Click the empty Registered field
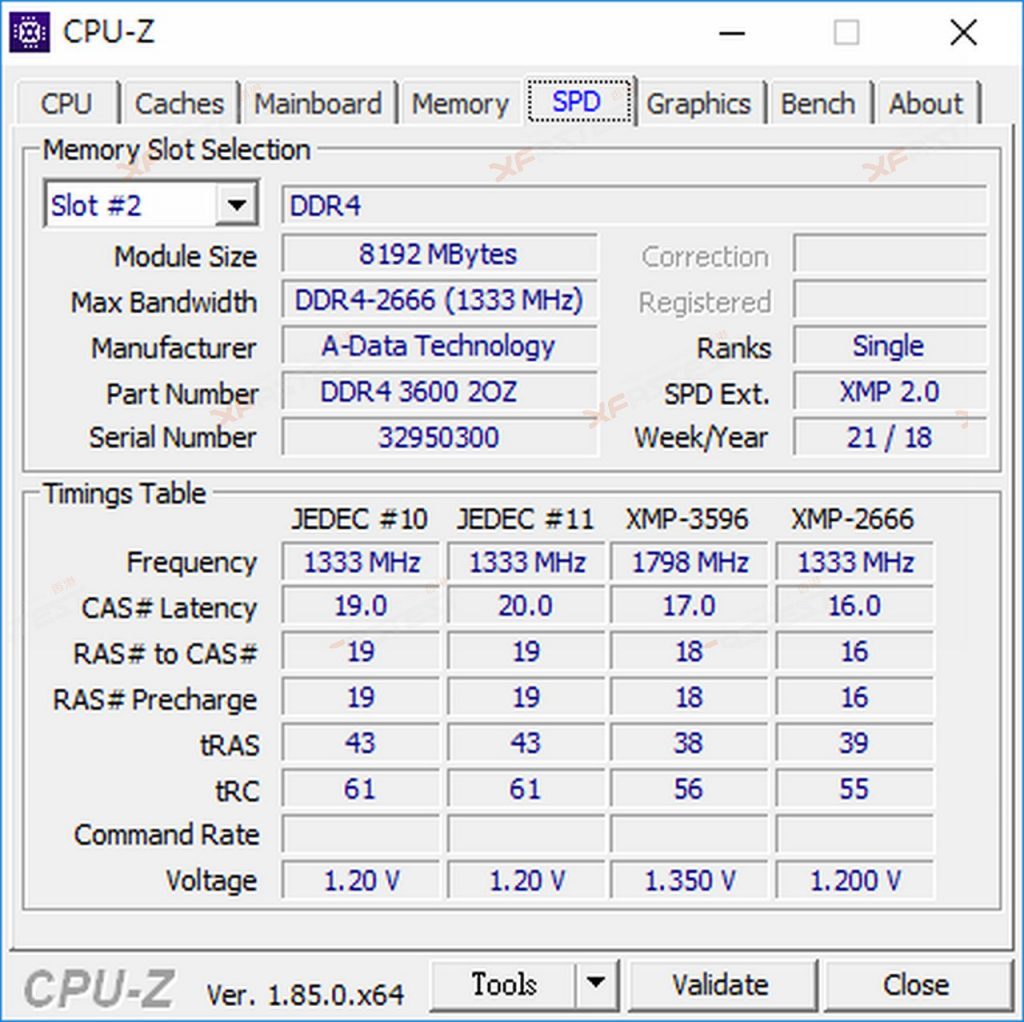Screen dimensions: 1024x1022 (889, 300)
